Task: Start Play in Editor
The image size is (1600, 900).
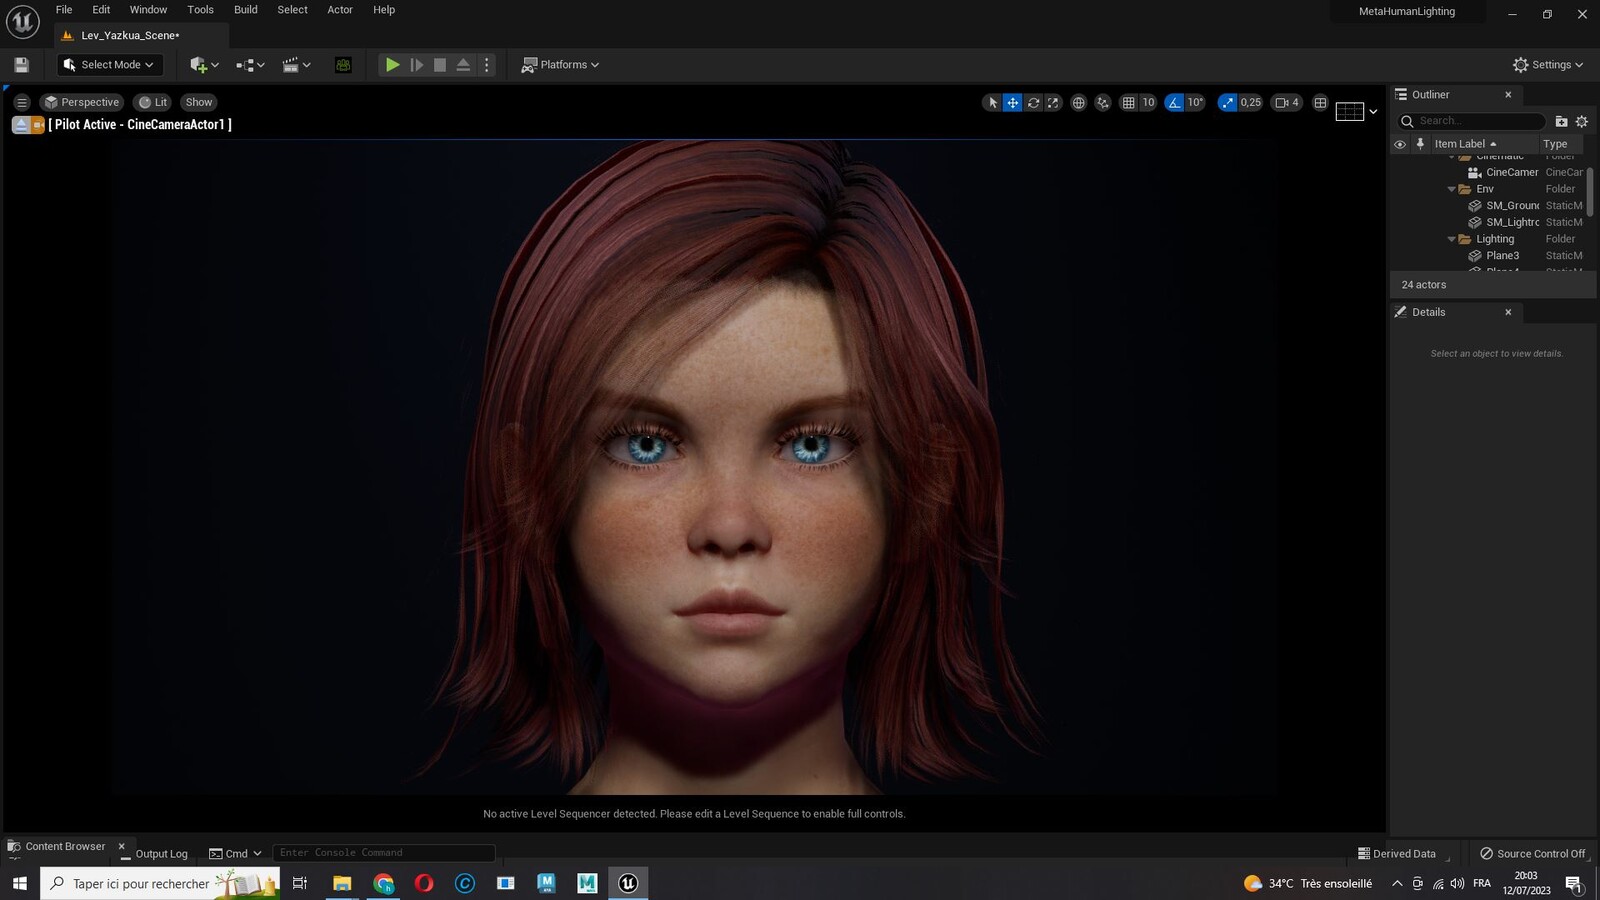Action: 392,65
